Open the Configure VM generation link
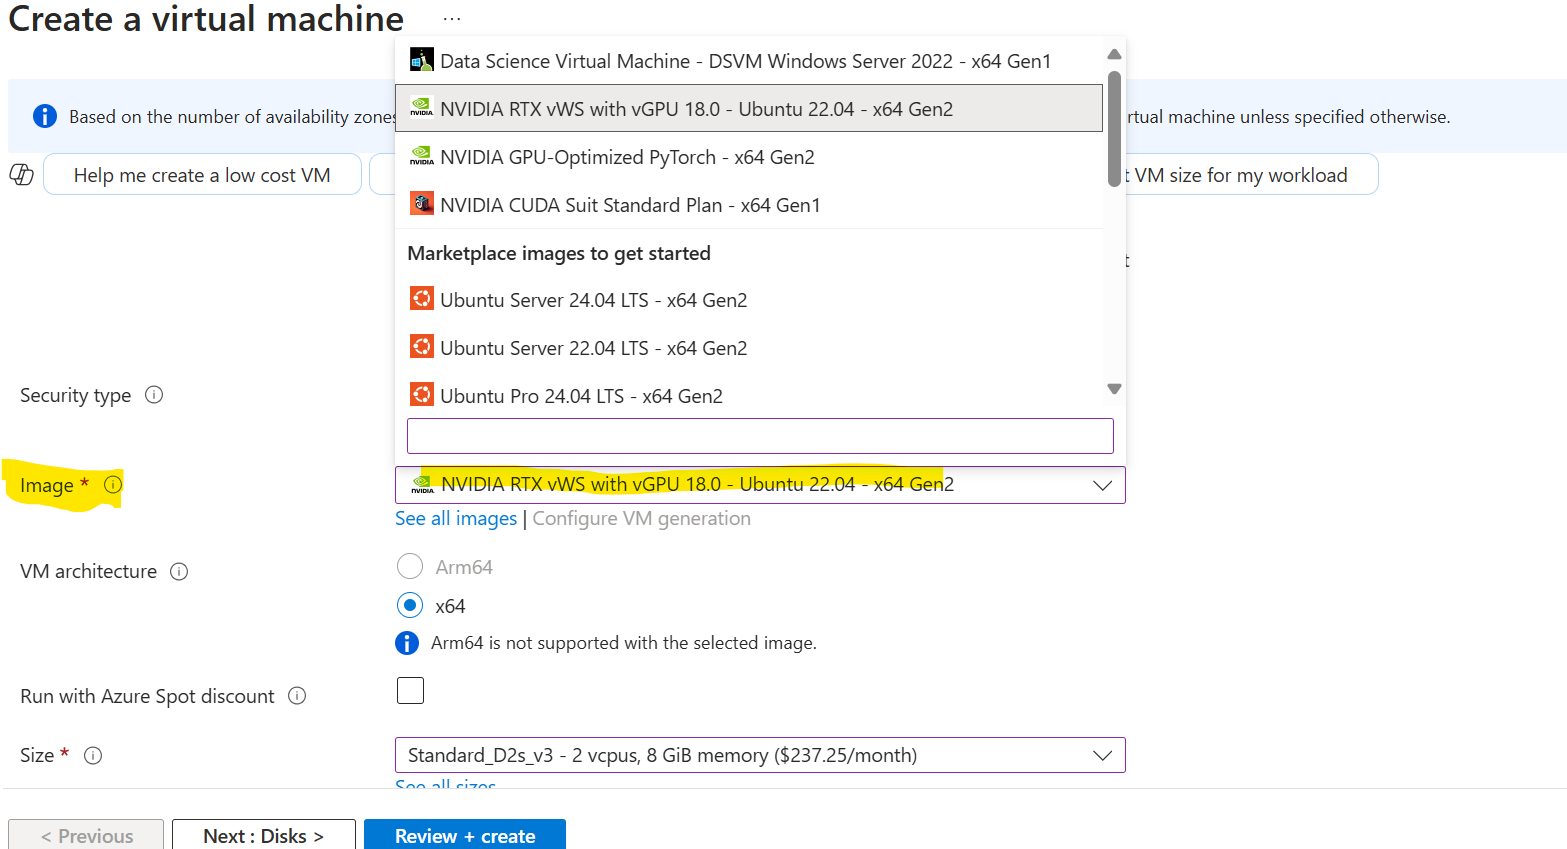Viewport: 1567px width, 849px height. 641,518
